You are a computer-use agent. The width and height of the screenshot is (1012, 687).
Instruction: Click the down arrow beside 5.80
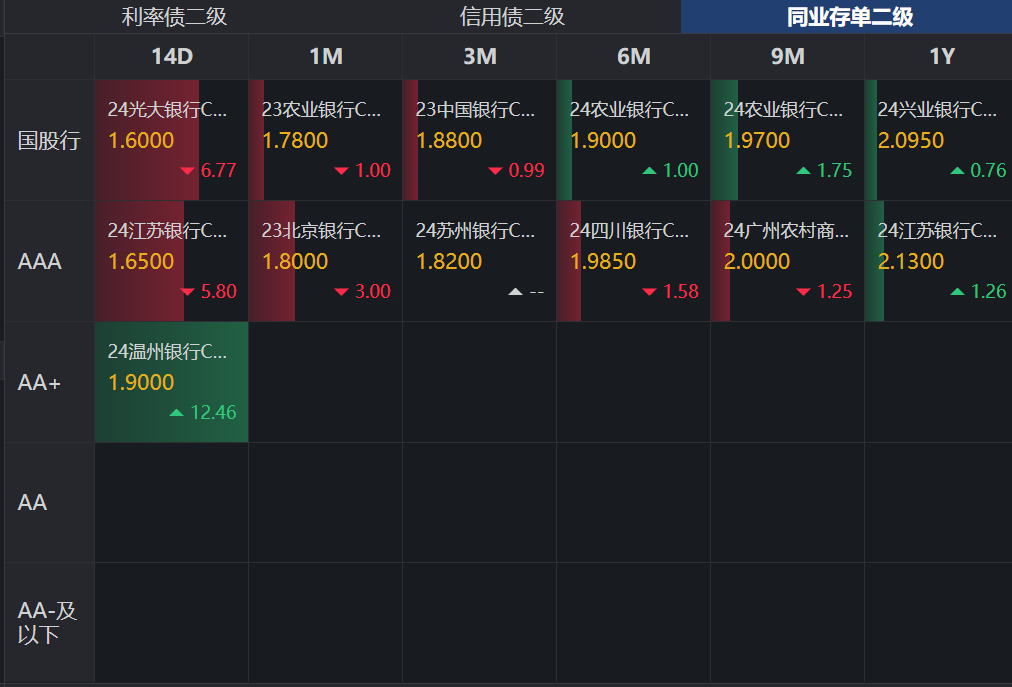pos(187,292)
